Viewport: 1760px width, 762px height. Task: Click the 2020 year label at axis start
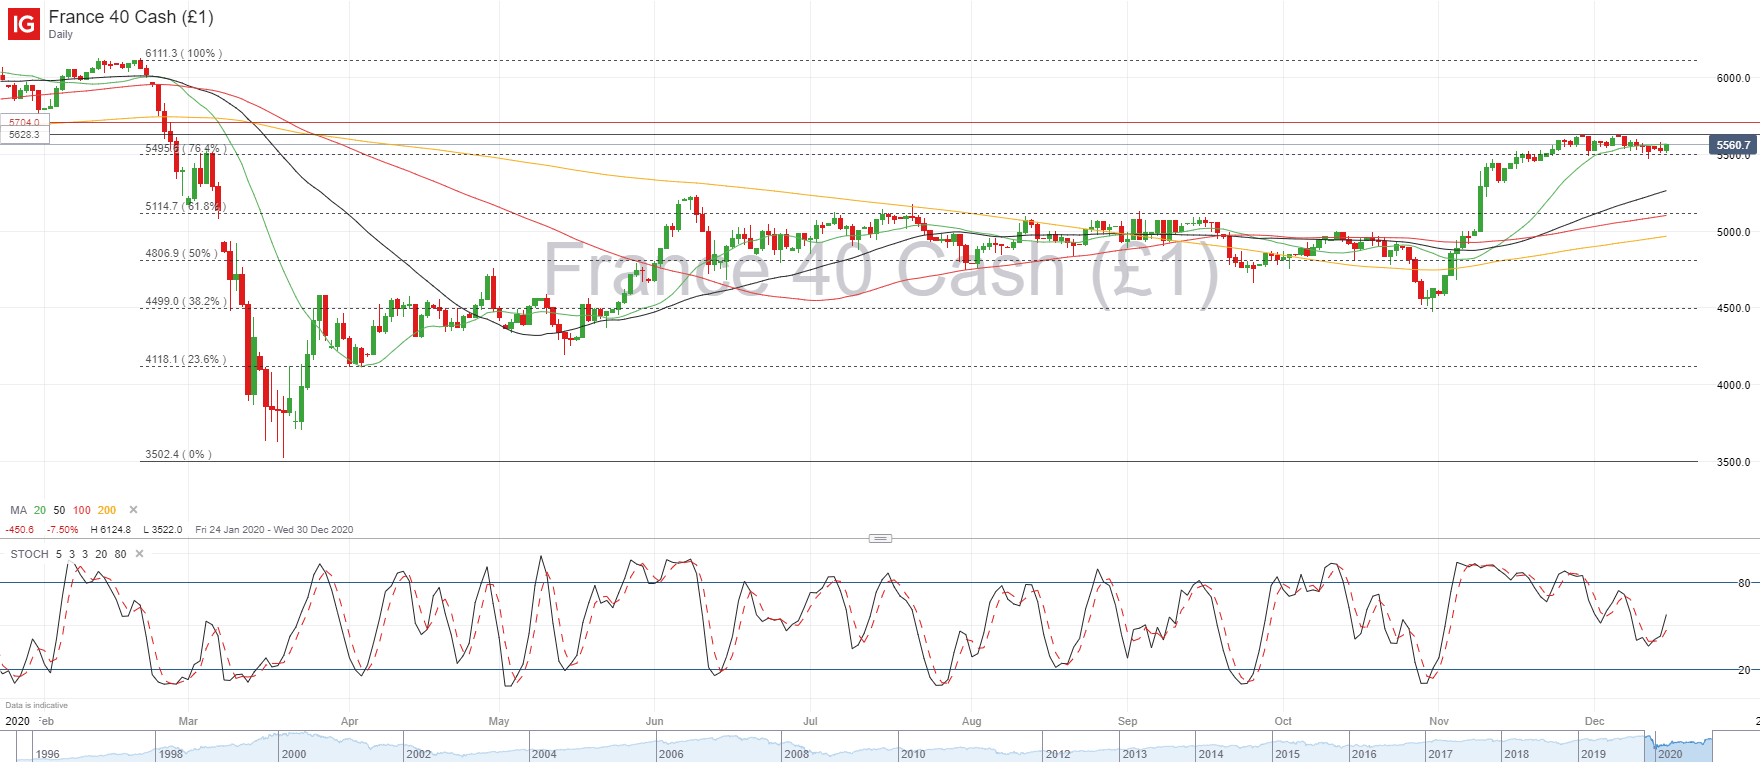coord(17,721)
